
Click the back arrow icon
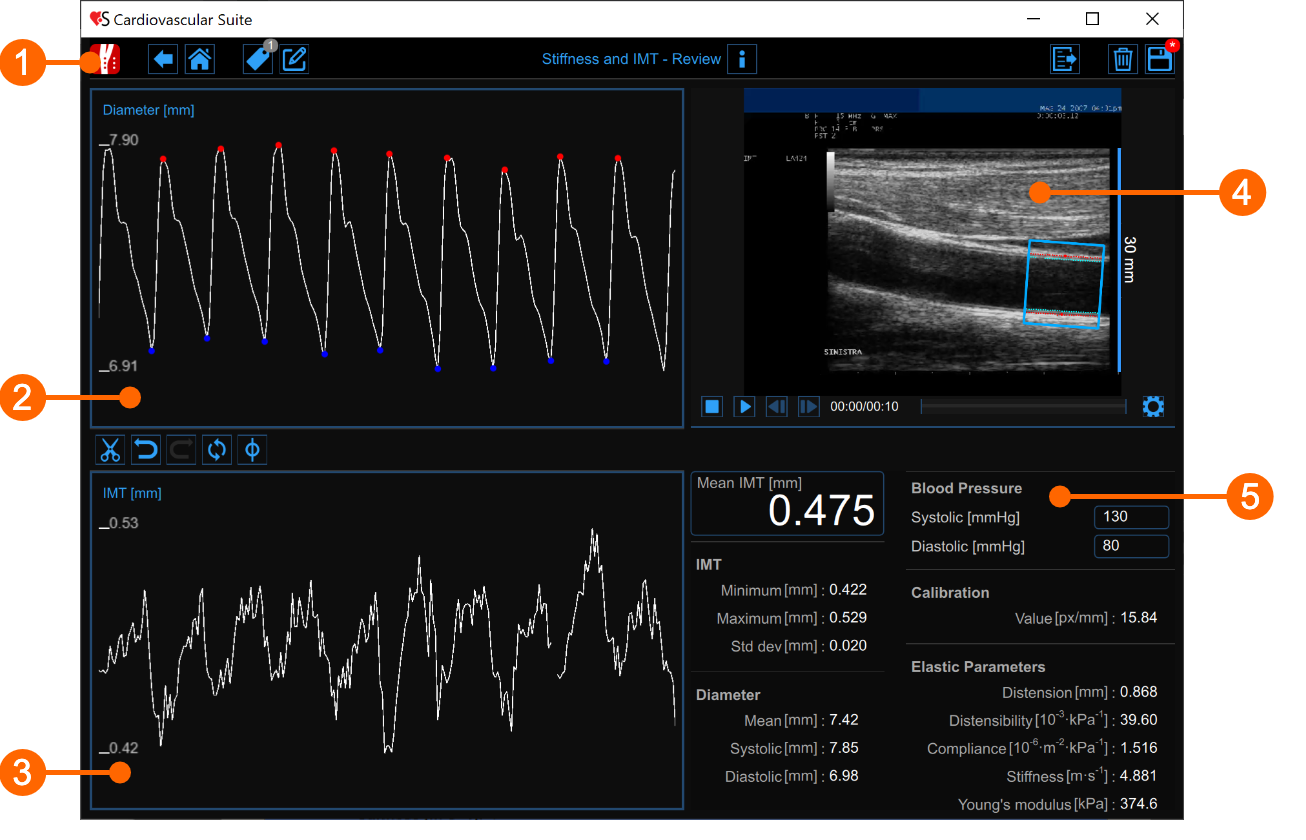coord(163,60)
